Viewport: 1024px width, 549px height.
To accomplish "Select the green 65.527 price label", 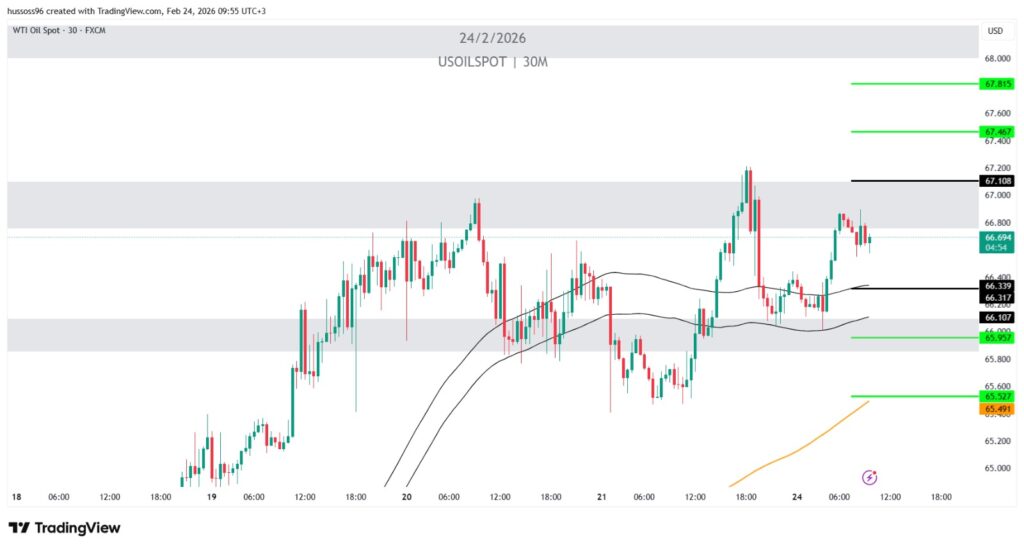I will point(998,397).
